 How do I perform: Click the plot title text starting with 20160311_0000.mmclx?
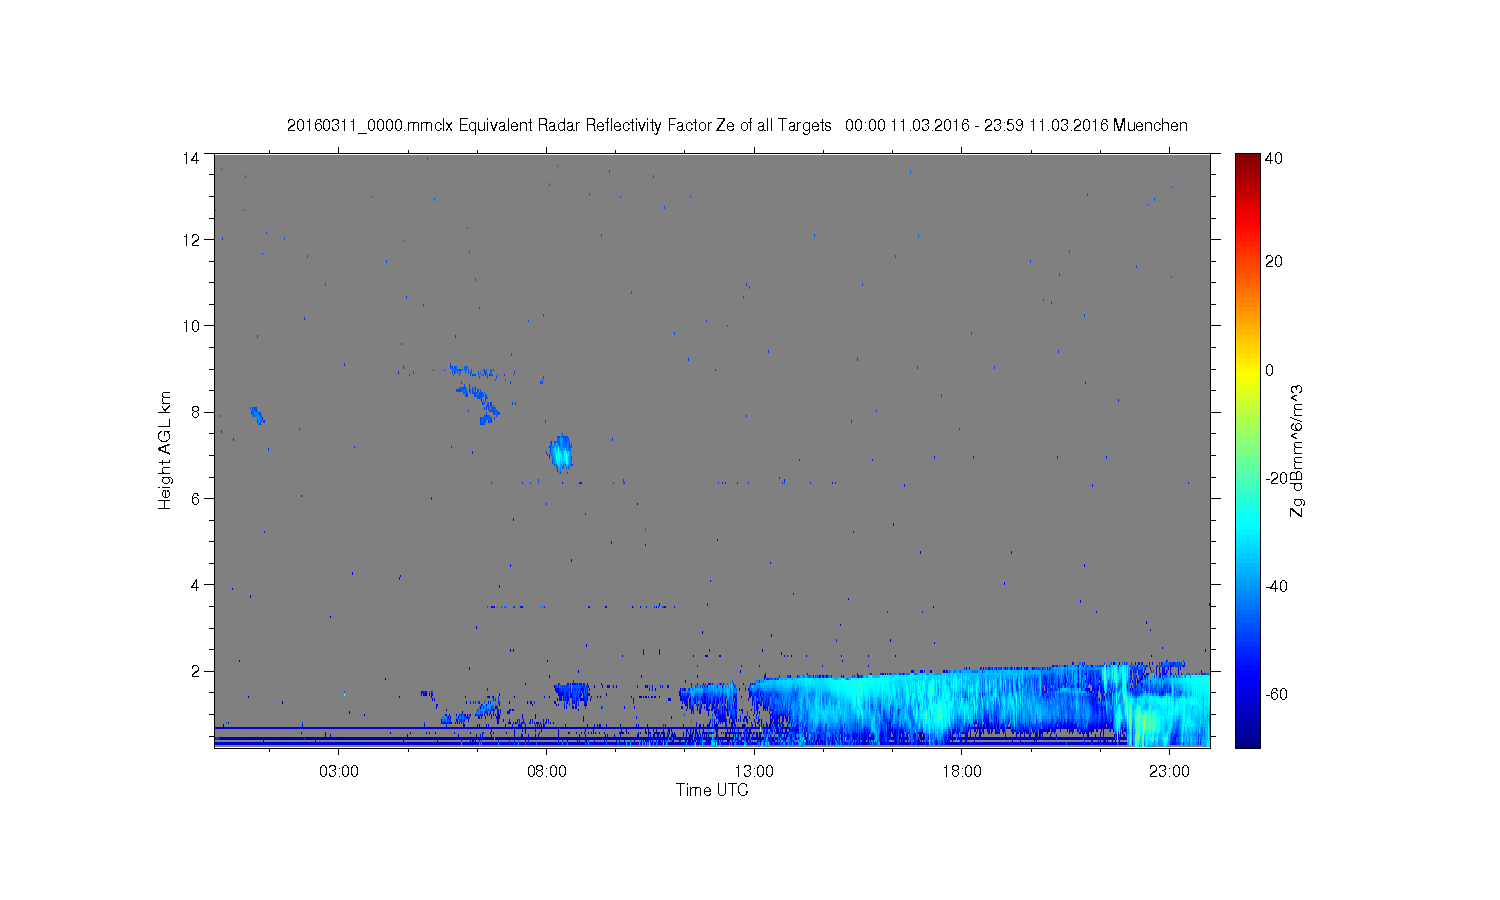tap(737, 125)
